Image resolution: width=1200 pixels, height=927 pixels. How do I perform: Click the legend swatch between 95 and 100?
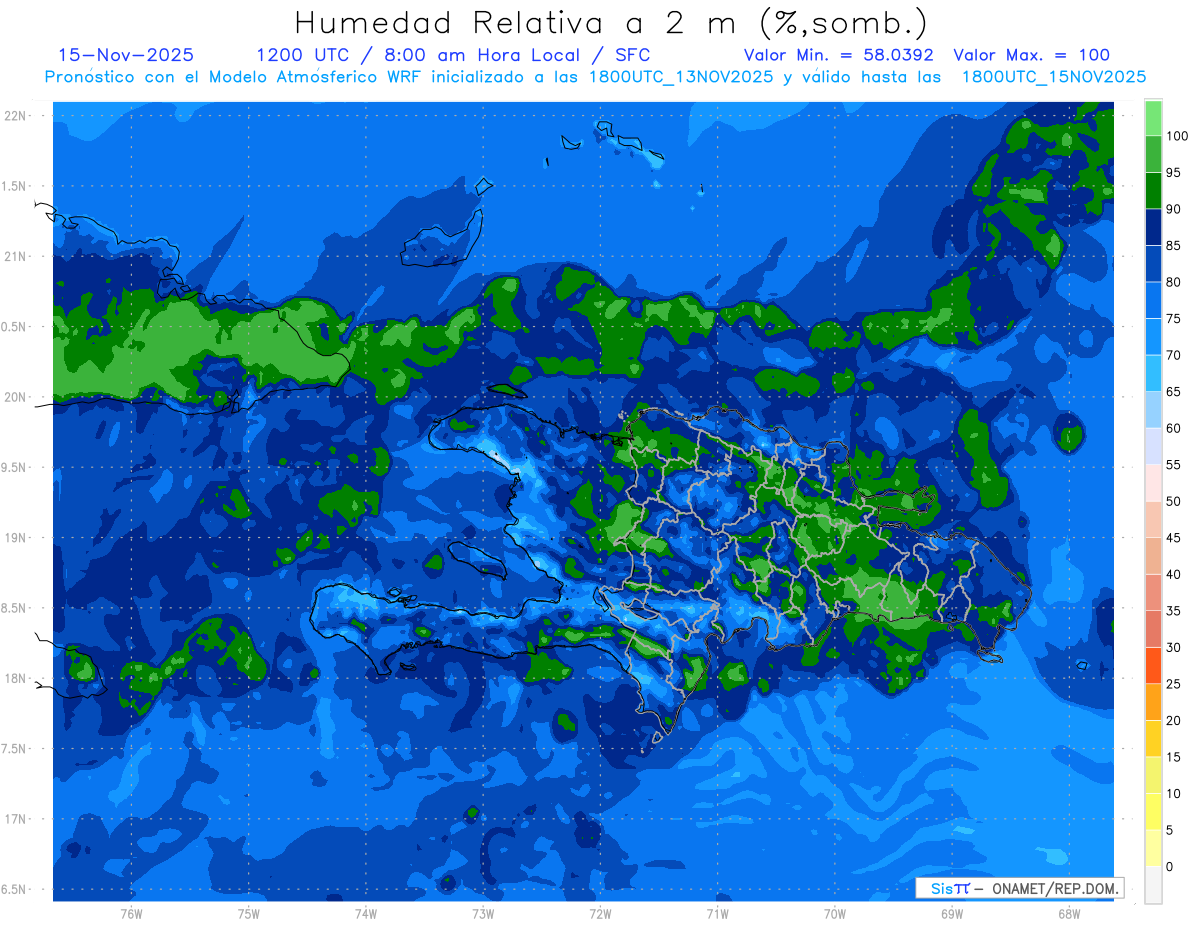click(1153, 154)
